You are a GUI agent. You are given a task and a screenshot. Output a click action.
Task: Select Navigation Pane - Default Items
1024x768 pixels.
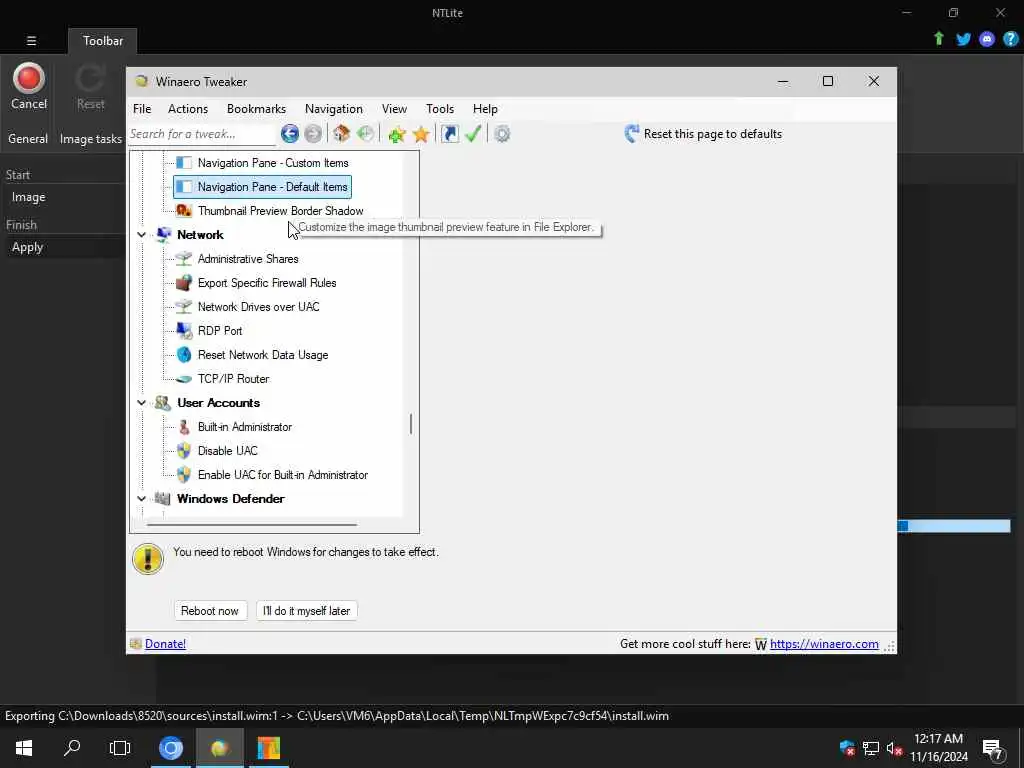pos(263,187)
